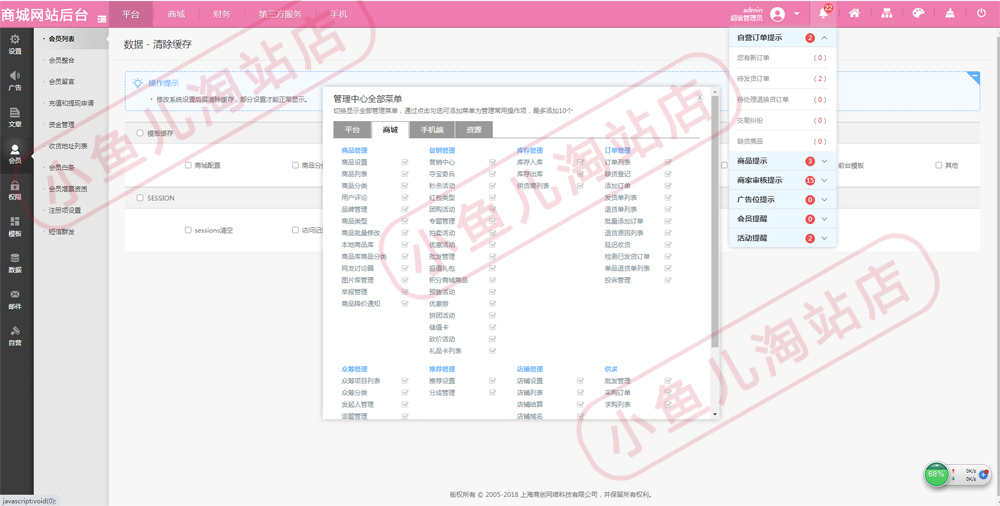Expand 商家审核提示 notification group
1000x506 pixels.
(824, 181)
